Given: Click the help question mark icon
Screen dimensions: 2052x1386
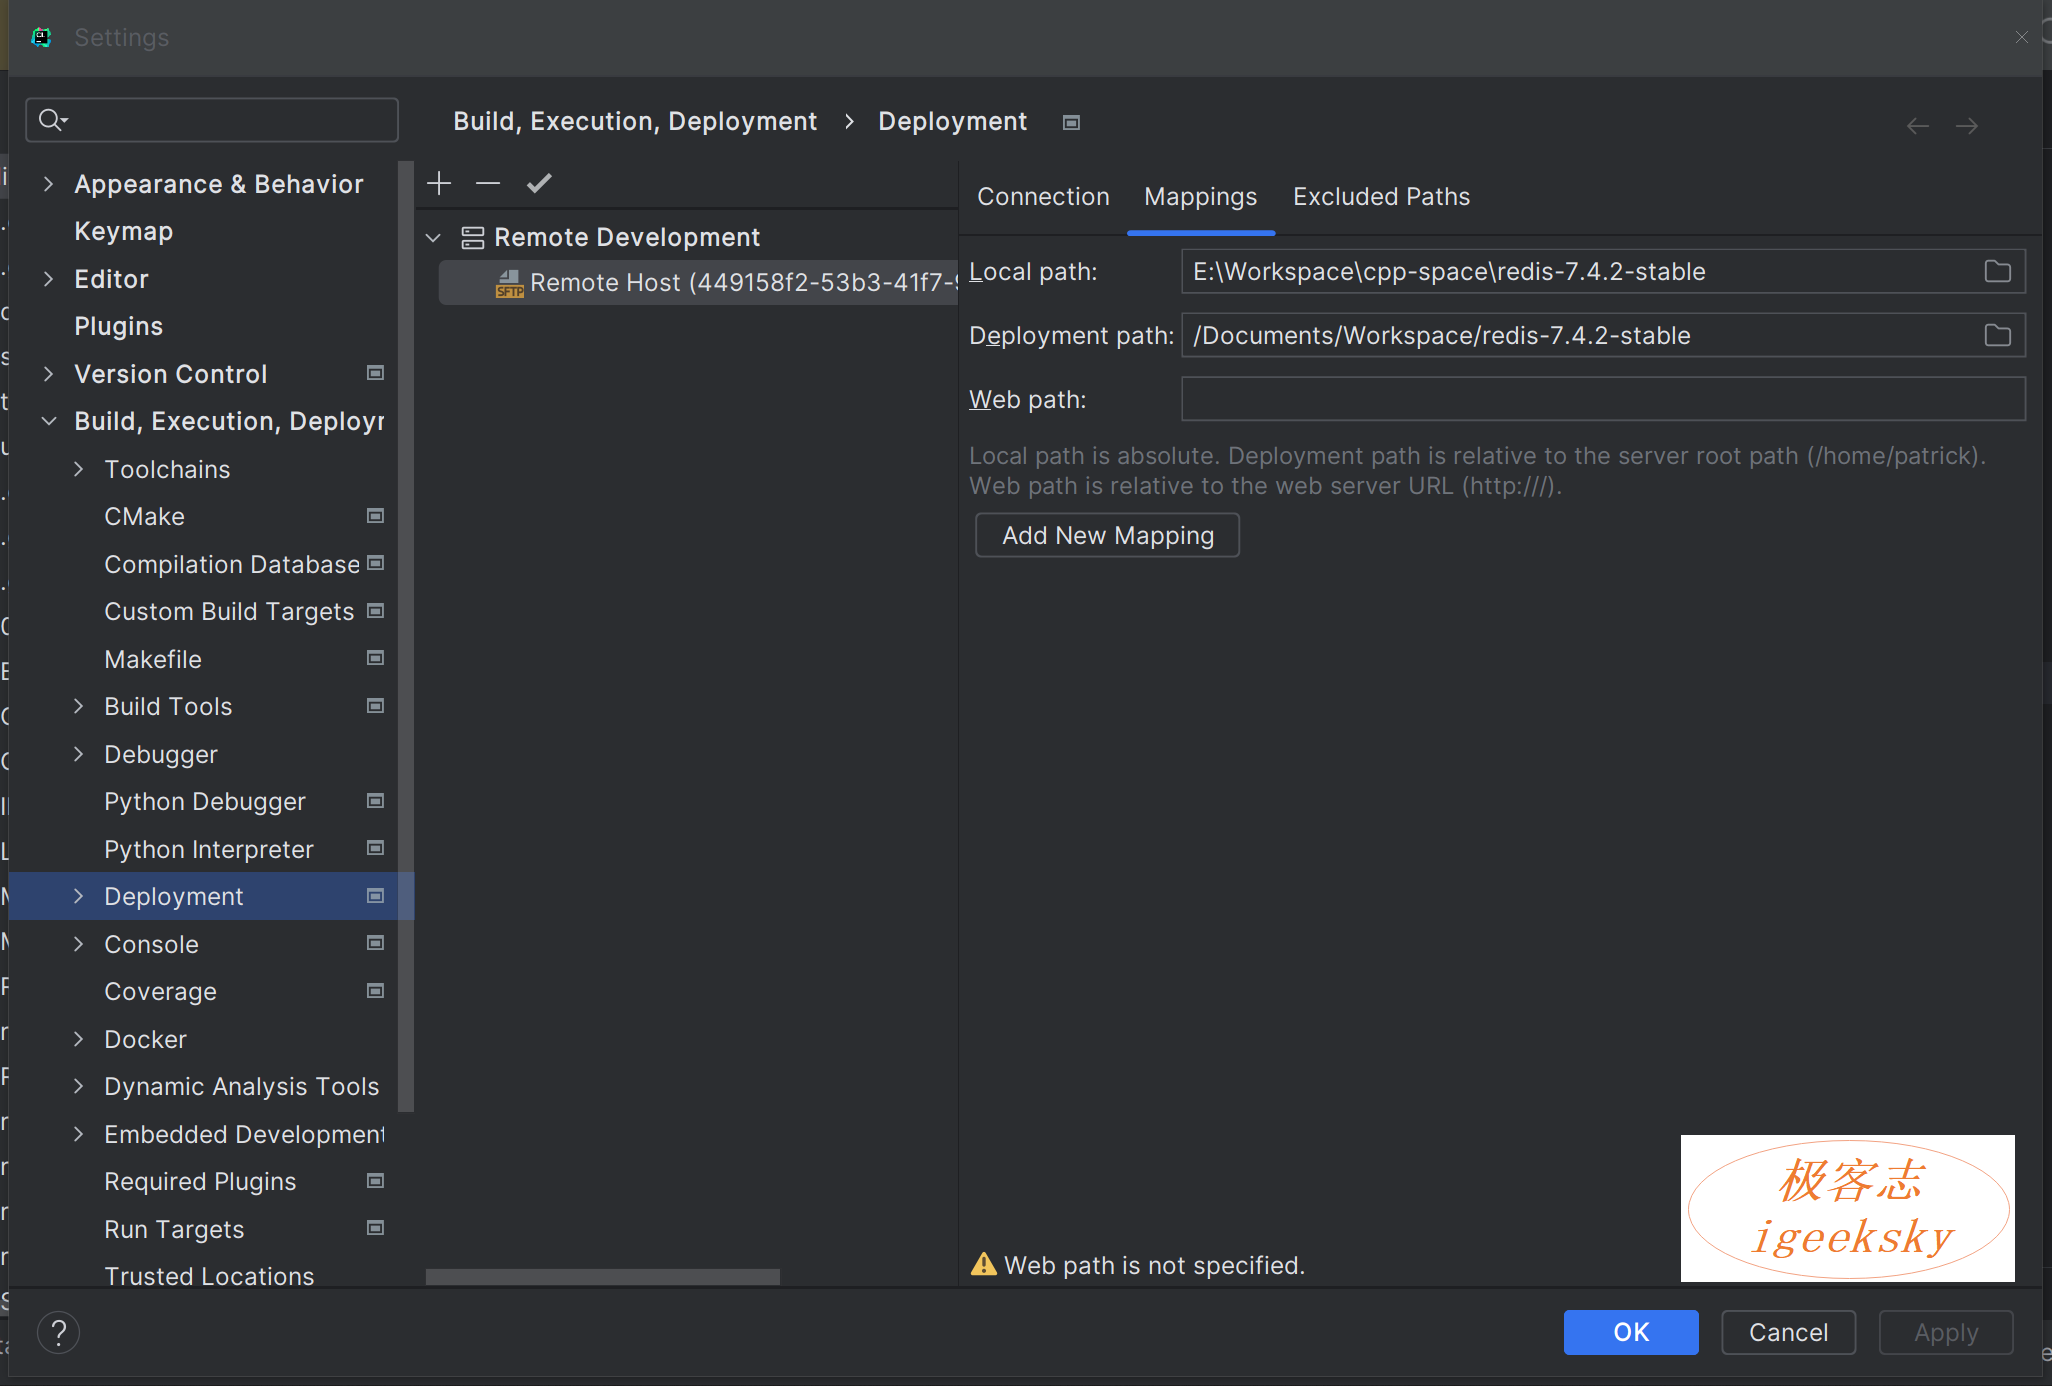Looking at the screenshot, I should coord(59,1332).
